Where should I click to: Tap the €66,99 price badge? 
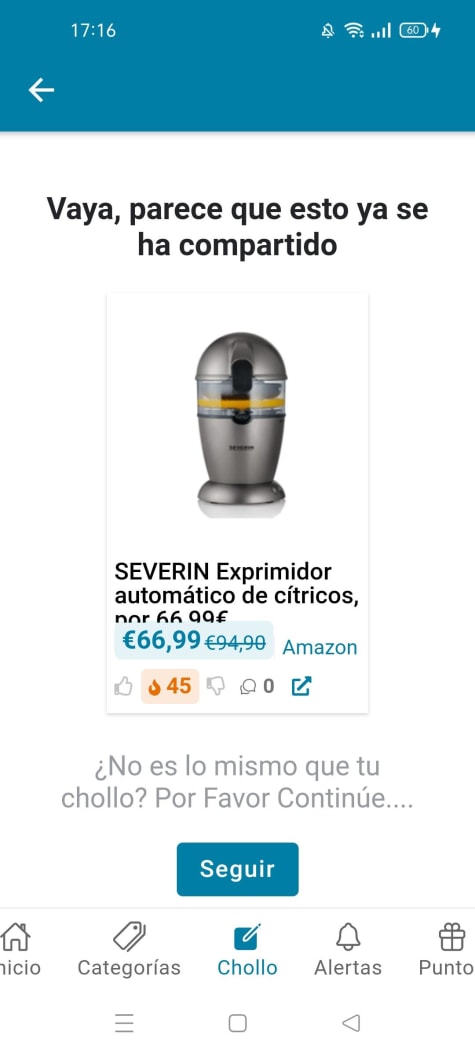tap(194, 640)
